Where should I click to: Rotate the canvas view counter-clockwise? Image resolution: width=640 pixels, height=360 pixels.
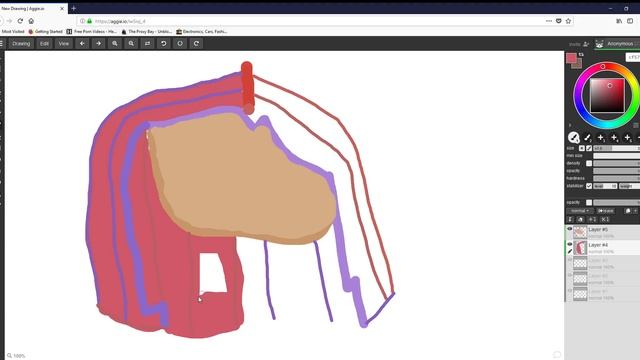[x=164, y=43]
